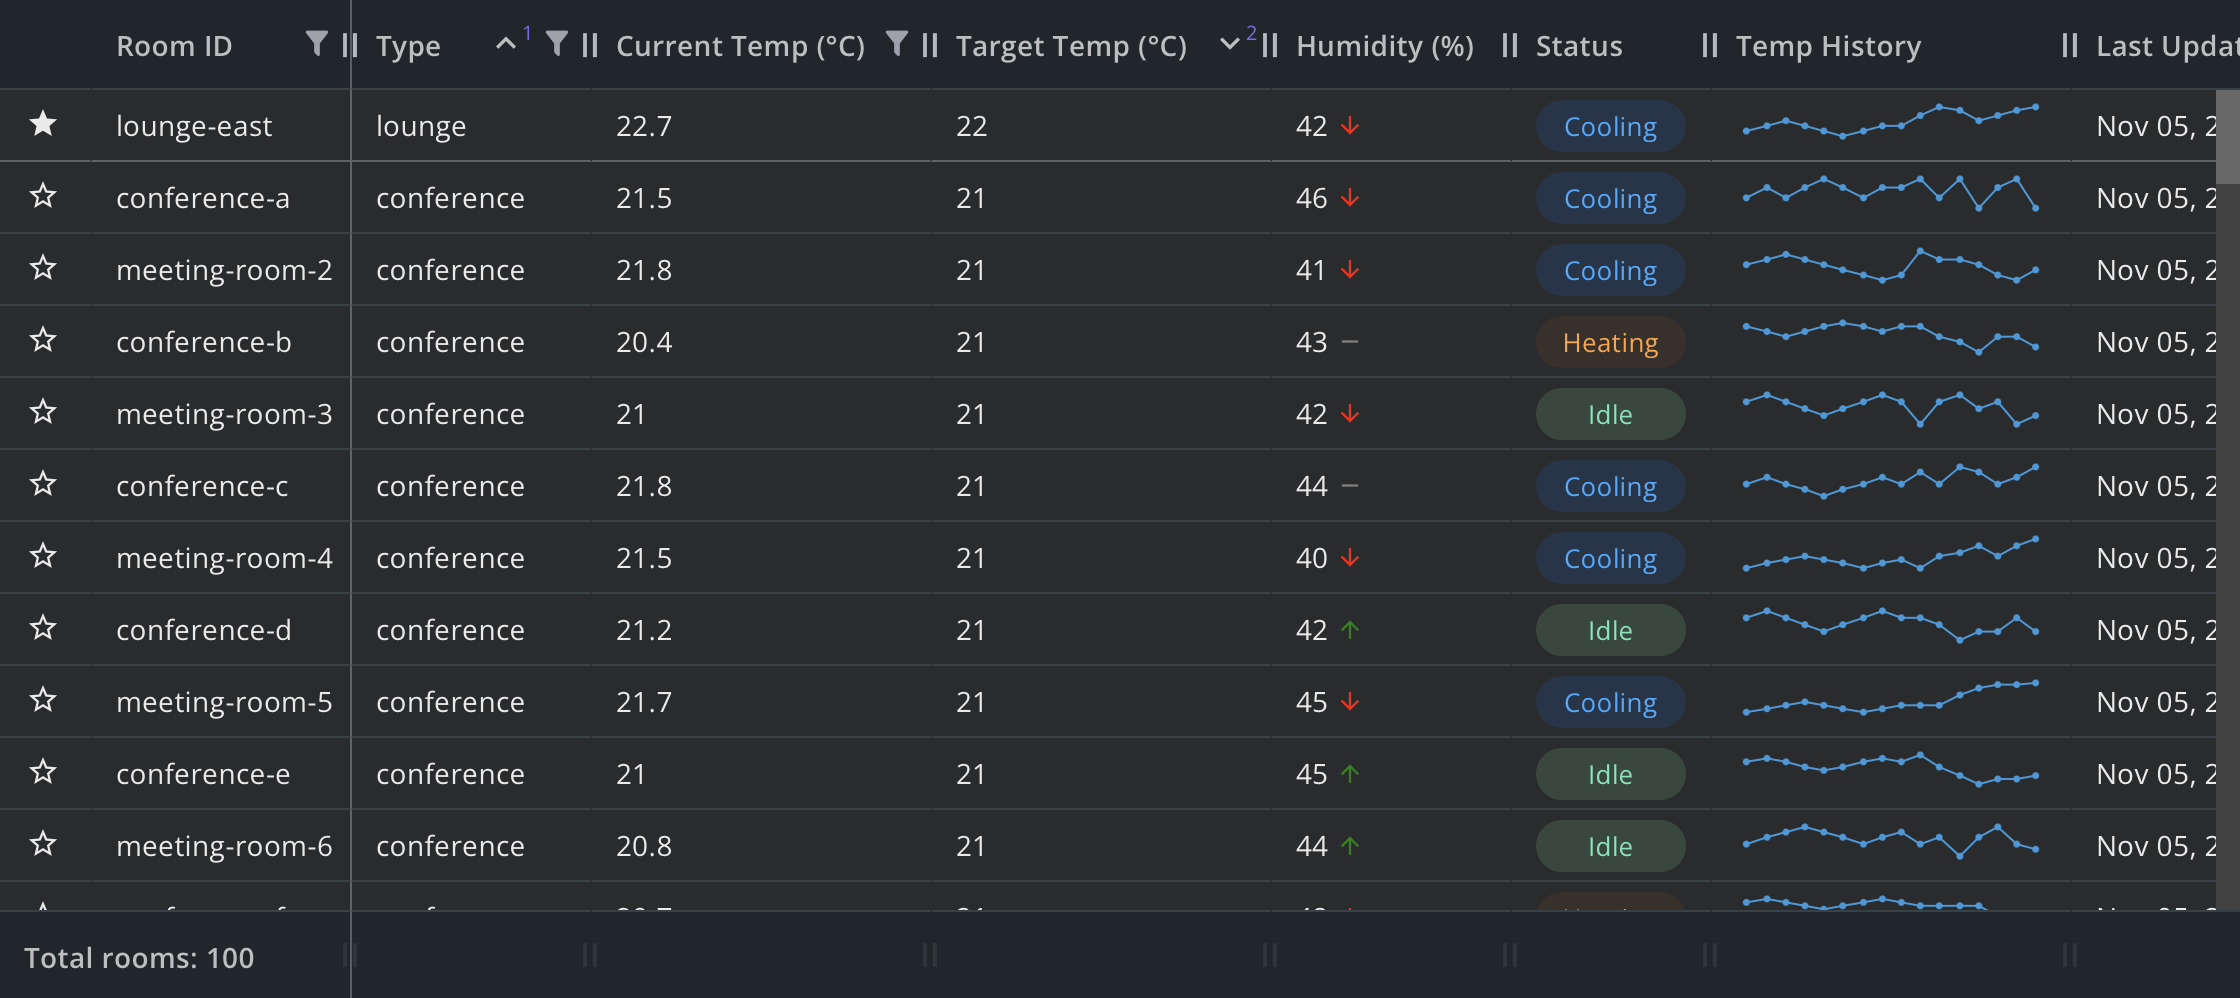Click the resize handle before Temp History column
This screenshot has height=998, width=2240.
pyautogui.click(x=1710, y=46)
